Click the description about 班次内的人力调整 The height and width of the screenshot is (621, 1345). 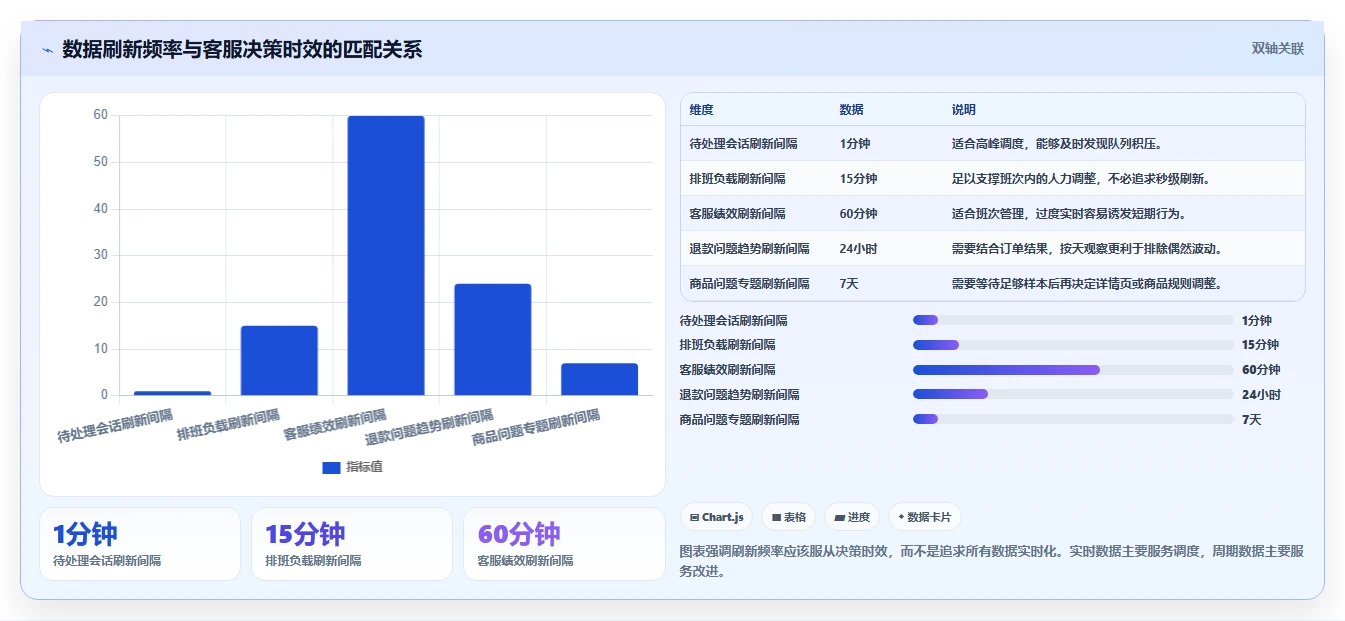(1081, 179)
